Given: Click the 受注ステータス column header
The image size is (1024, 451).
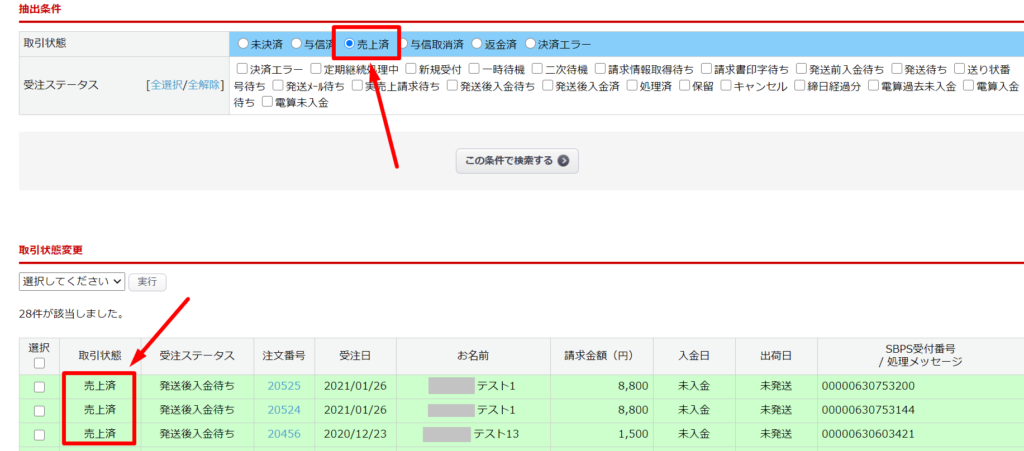Looking at the screenshot, I should coord(197,356).
